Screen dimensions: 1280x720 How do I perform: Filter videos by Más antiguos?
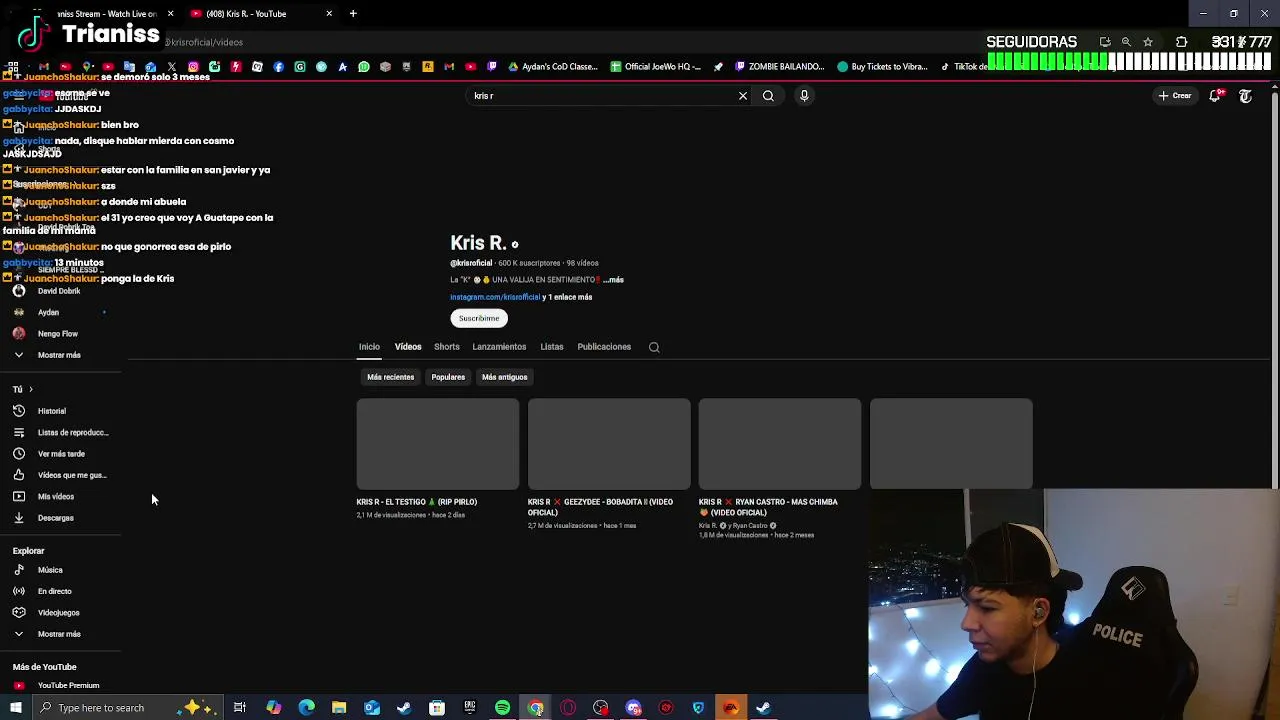pyautogui.click(x=504, y=377)
